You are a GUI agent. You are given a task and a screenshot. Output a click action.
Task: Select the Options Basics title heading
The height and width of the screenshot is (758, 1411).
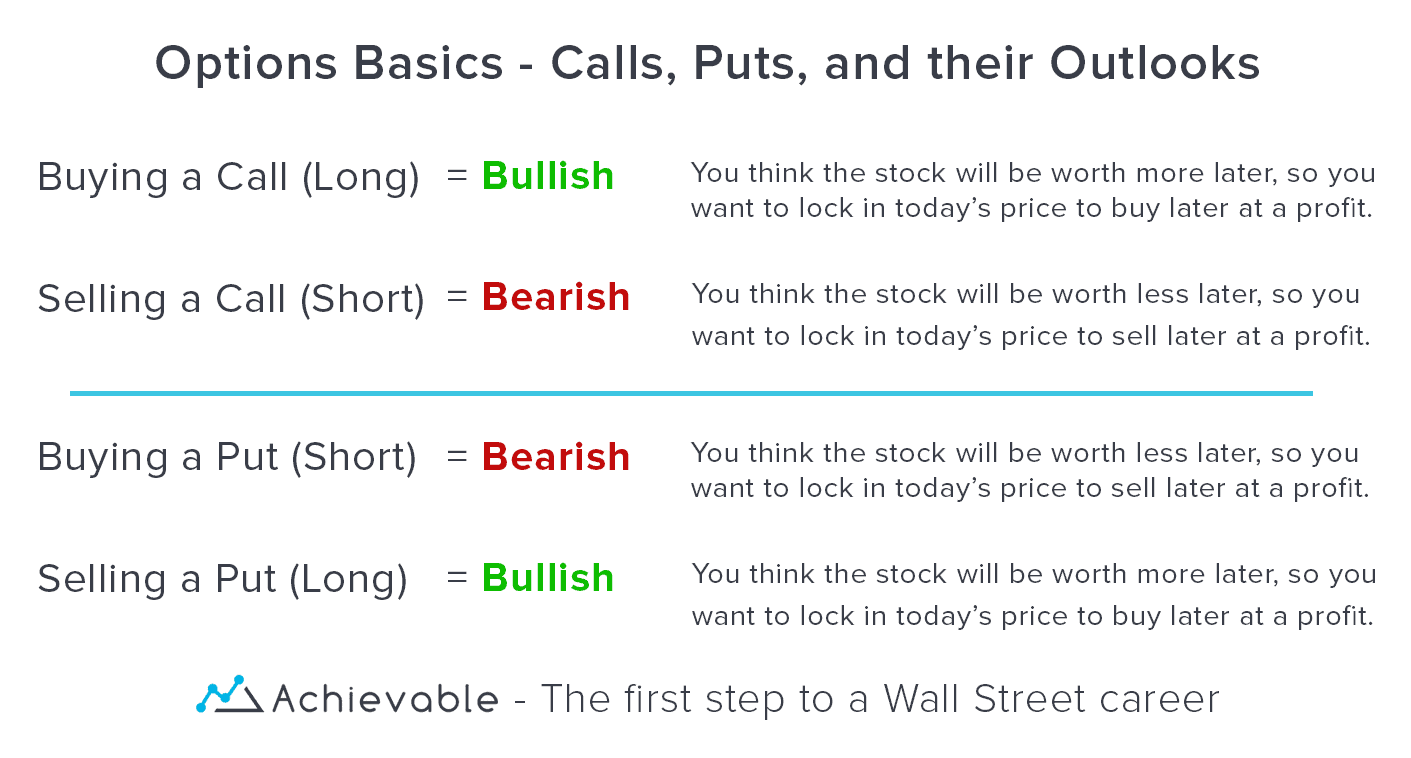[x=707, y=64]
